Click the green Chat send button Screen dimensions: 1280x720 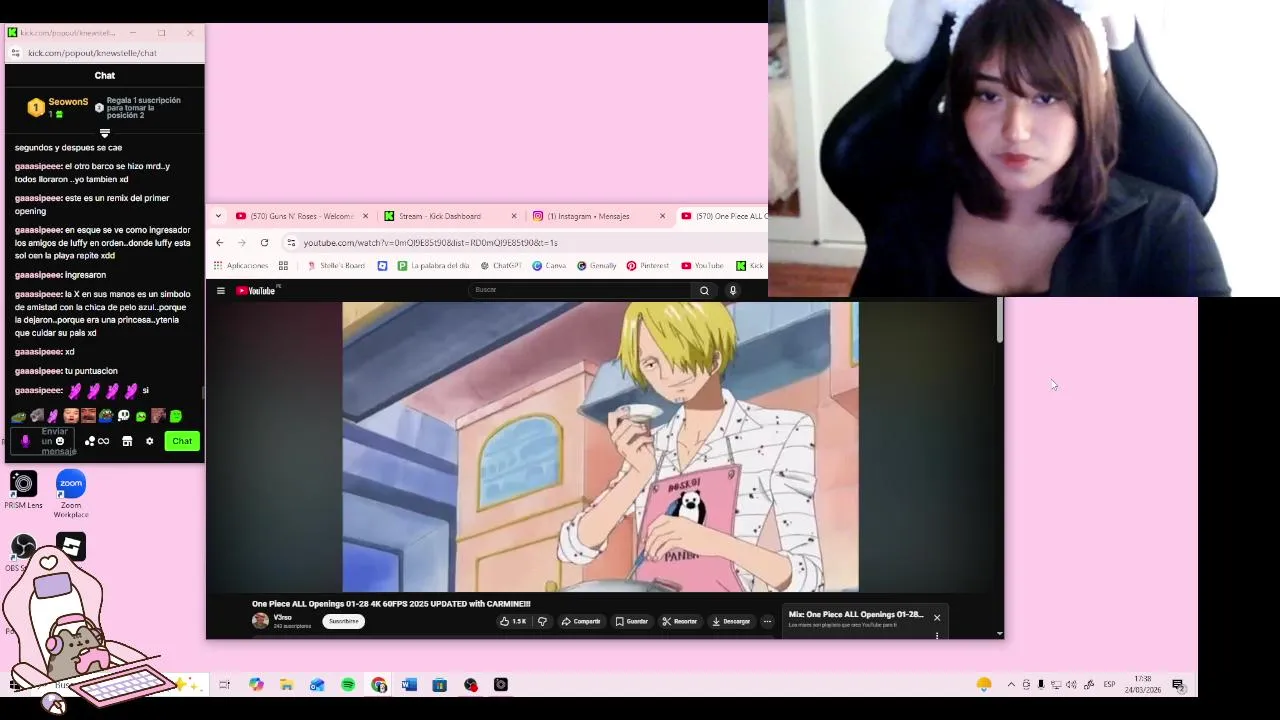pyautogui.click(x=182, y=441)
